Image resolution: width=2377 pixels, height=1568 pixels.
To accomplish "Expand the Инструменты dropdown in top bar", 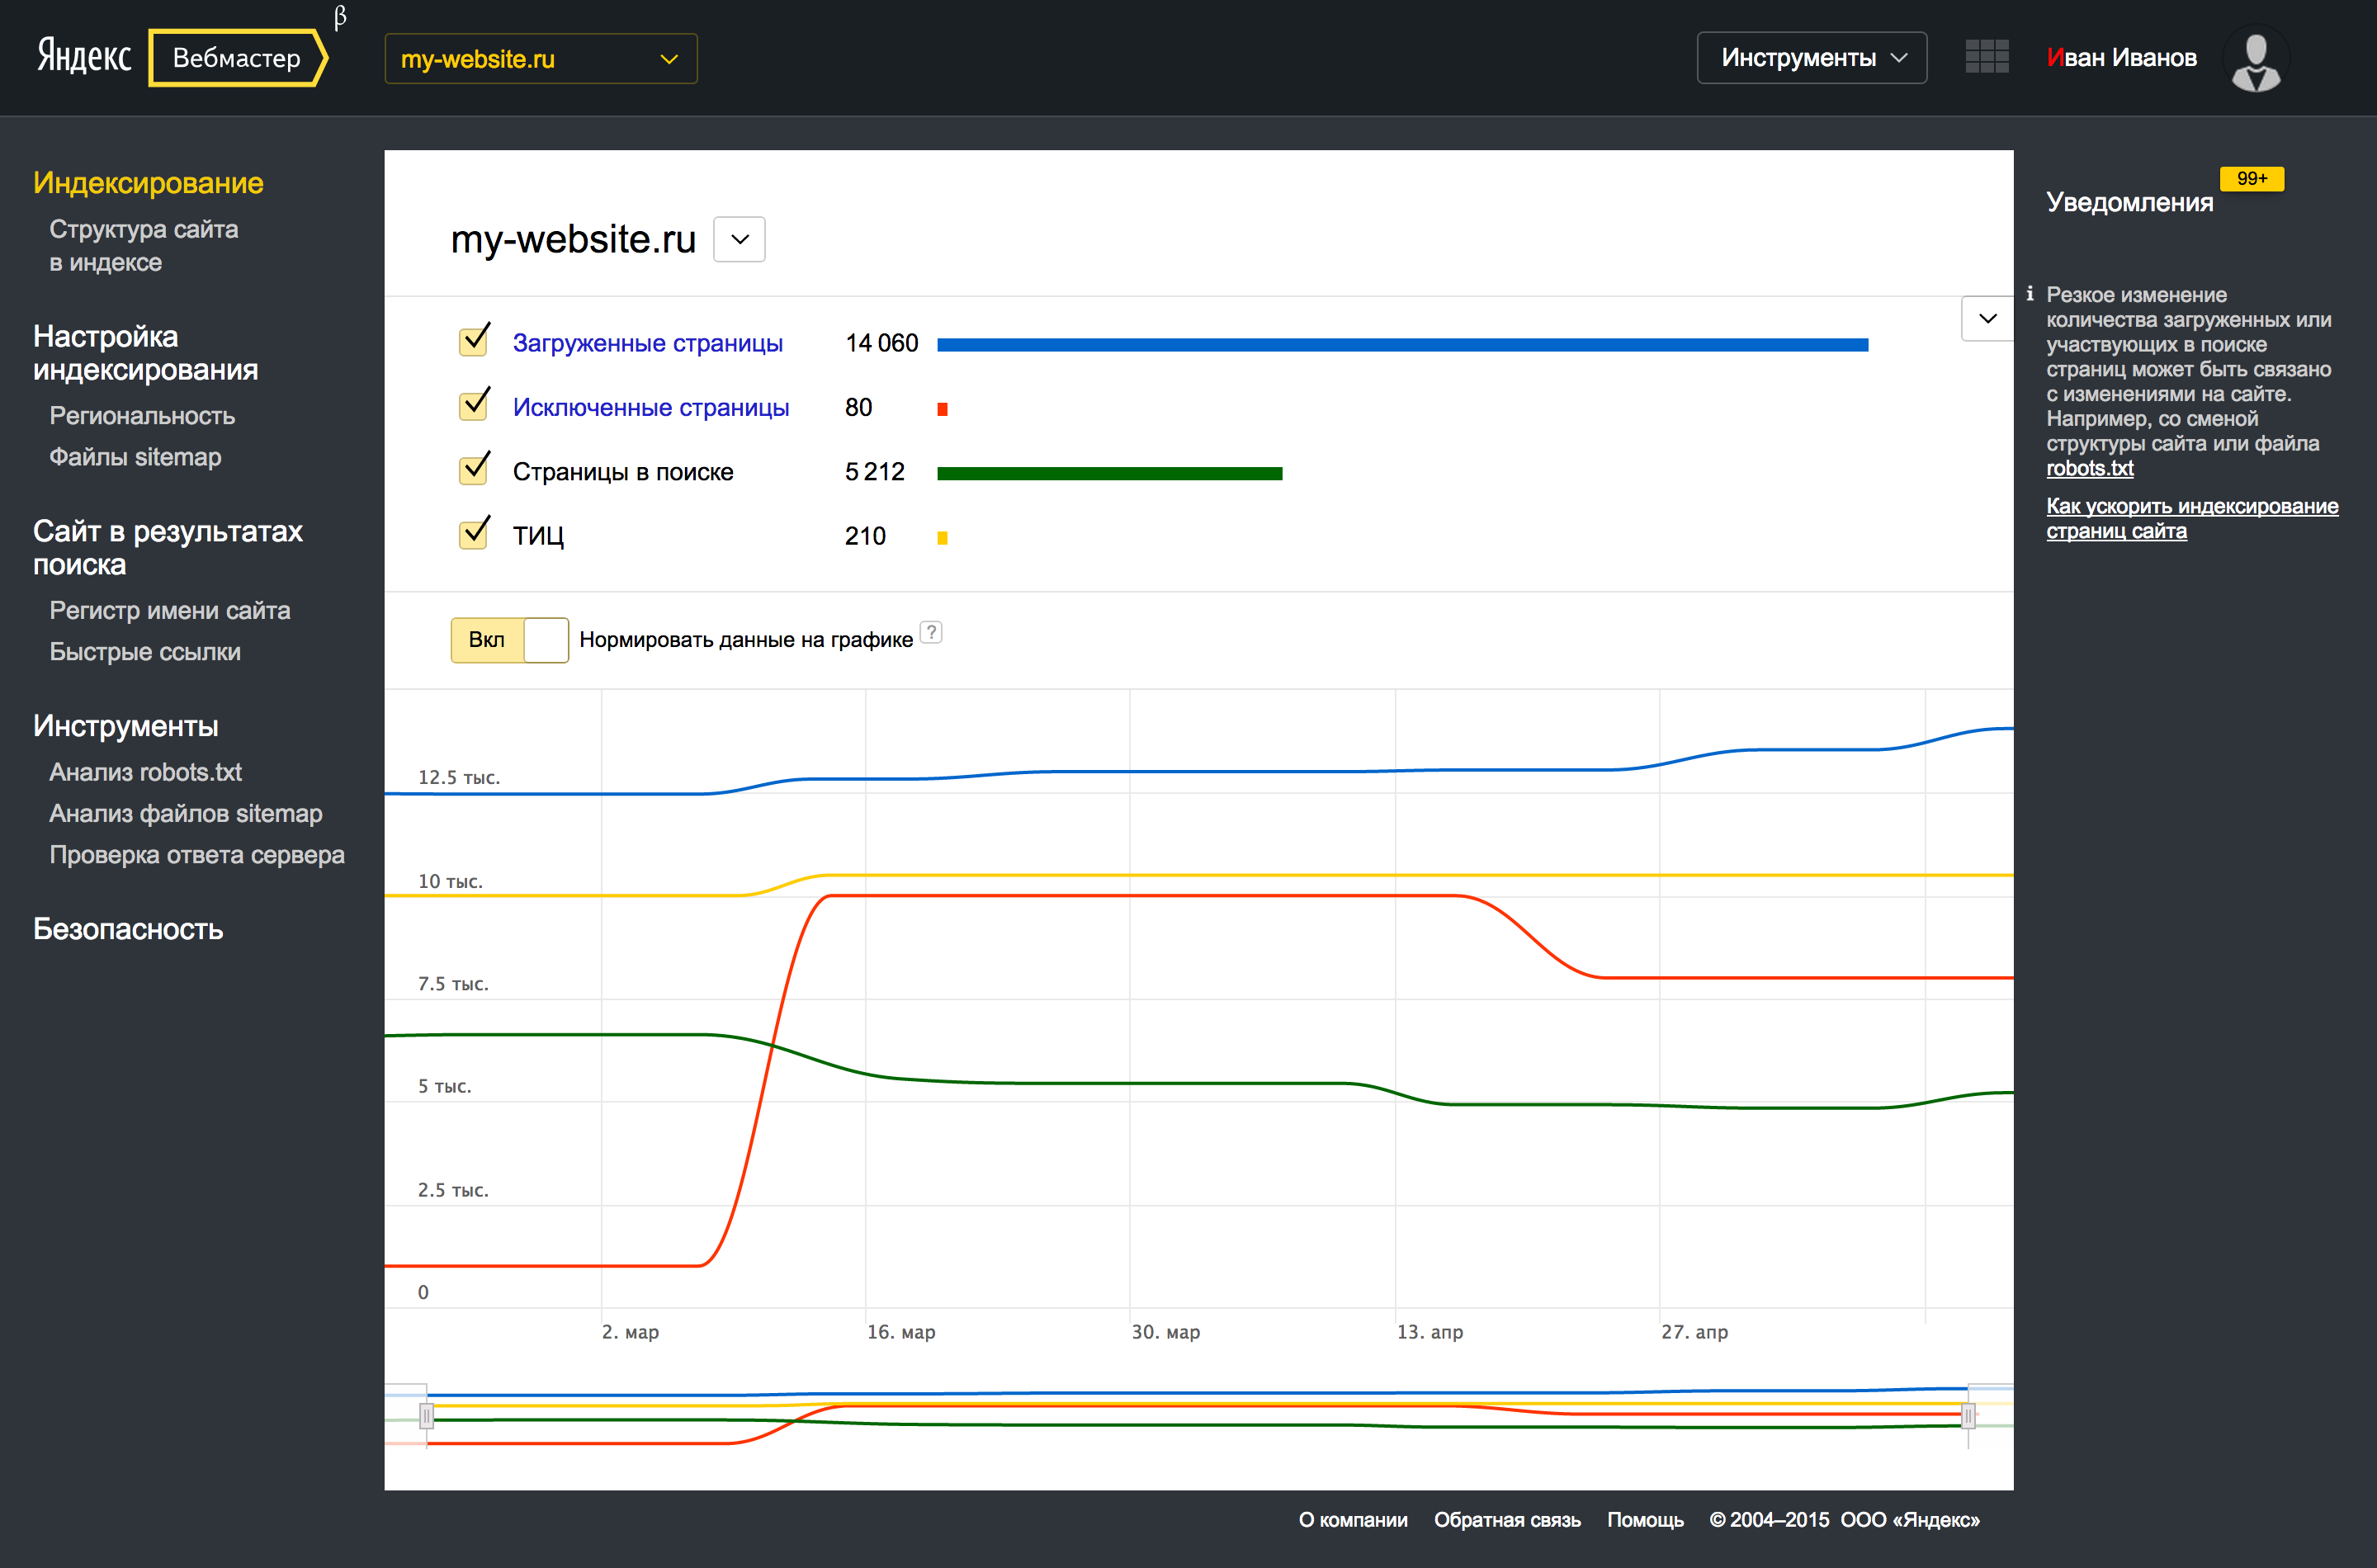I will pyautogui.click(x=1811, y=58).
